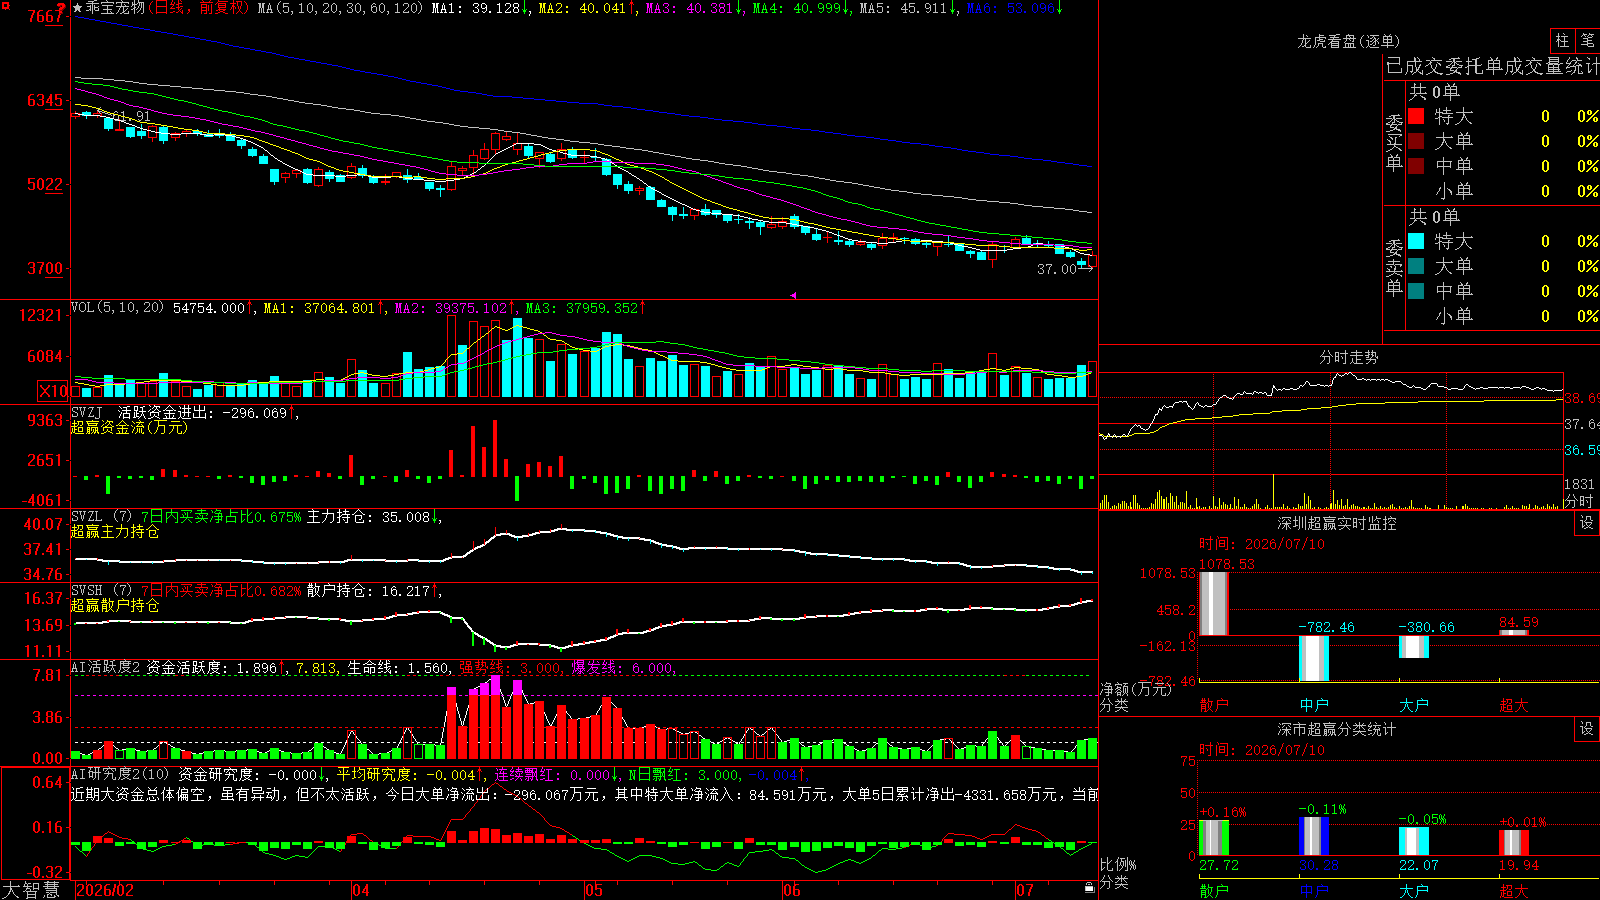Click dark red 大单 buy order swatch

pyautogui.click(x=1416, y=141)
